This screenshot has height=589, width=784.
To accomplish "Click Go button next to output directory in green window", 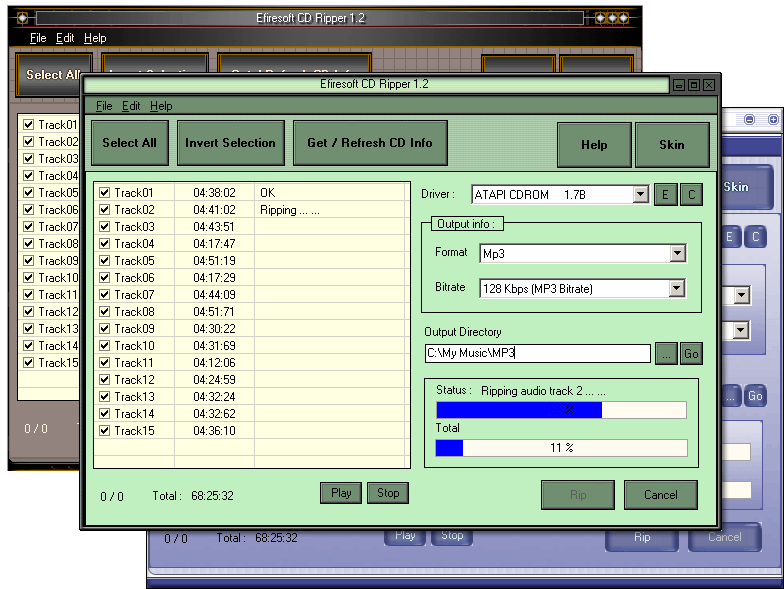I will click(692, 354).
